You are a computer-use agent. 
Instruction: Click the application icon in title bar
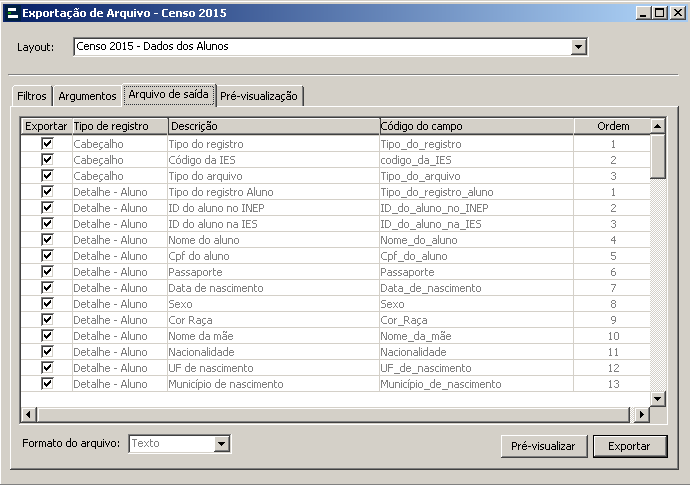11,13
